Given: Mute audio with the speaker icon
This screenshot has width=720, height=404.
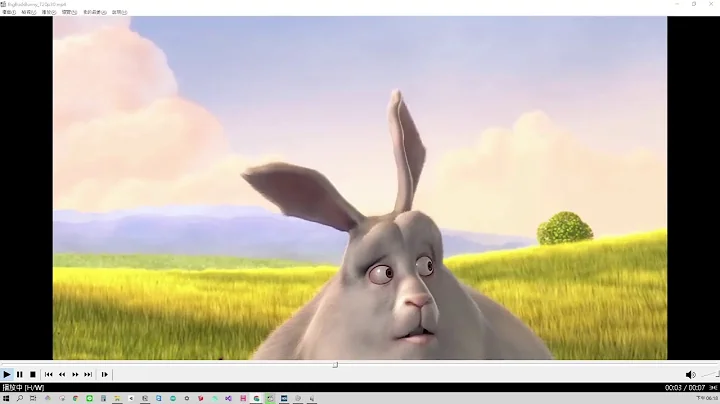Looking at the screenshot, I should click(x=690, y=375).
